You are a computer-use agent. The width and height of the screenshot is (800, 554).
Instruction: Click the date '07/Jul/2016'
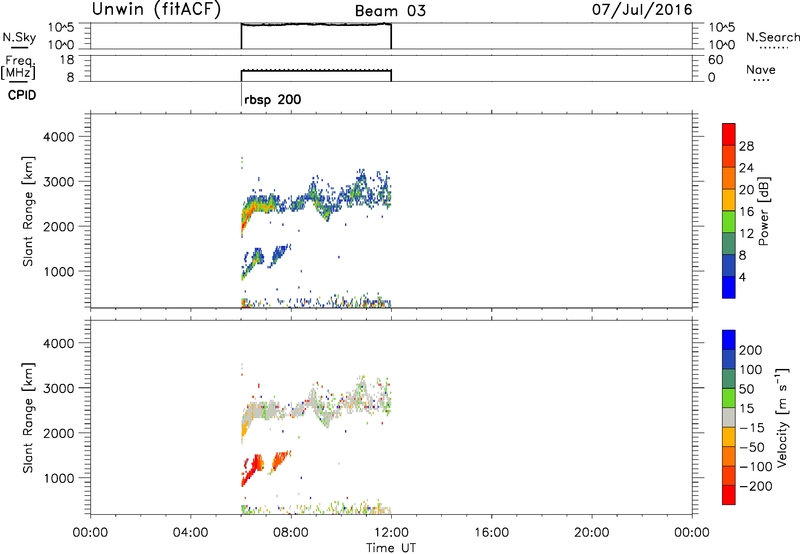point(642,10)
